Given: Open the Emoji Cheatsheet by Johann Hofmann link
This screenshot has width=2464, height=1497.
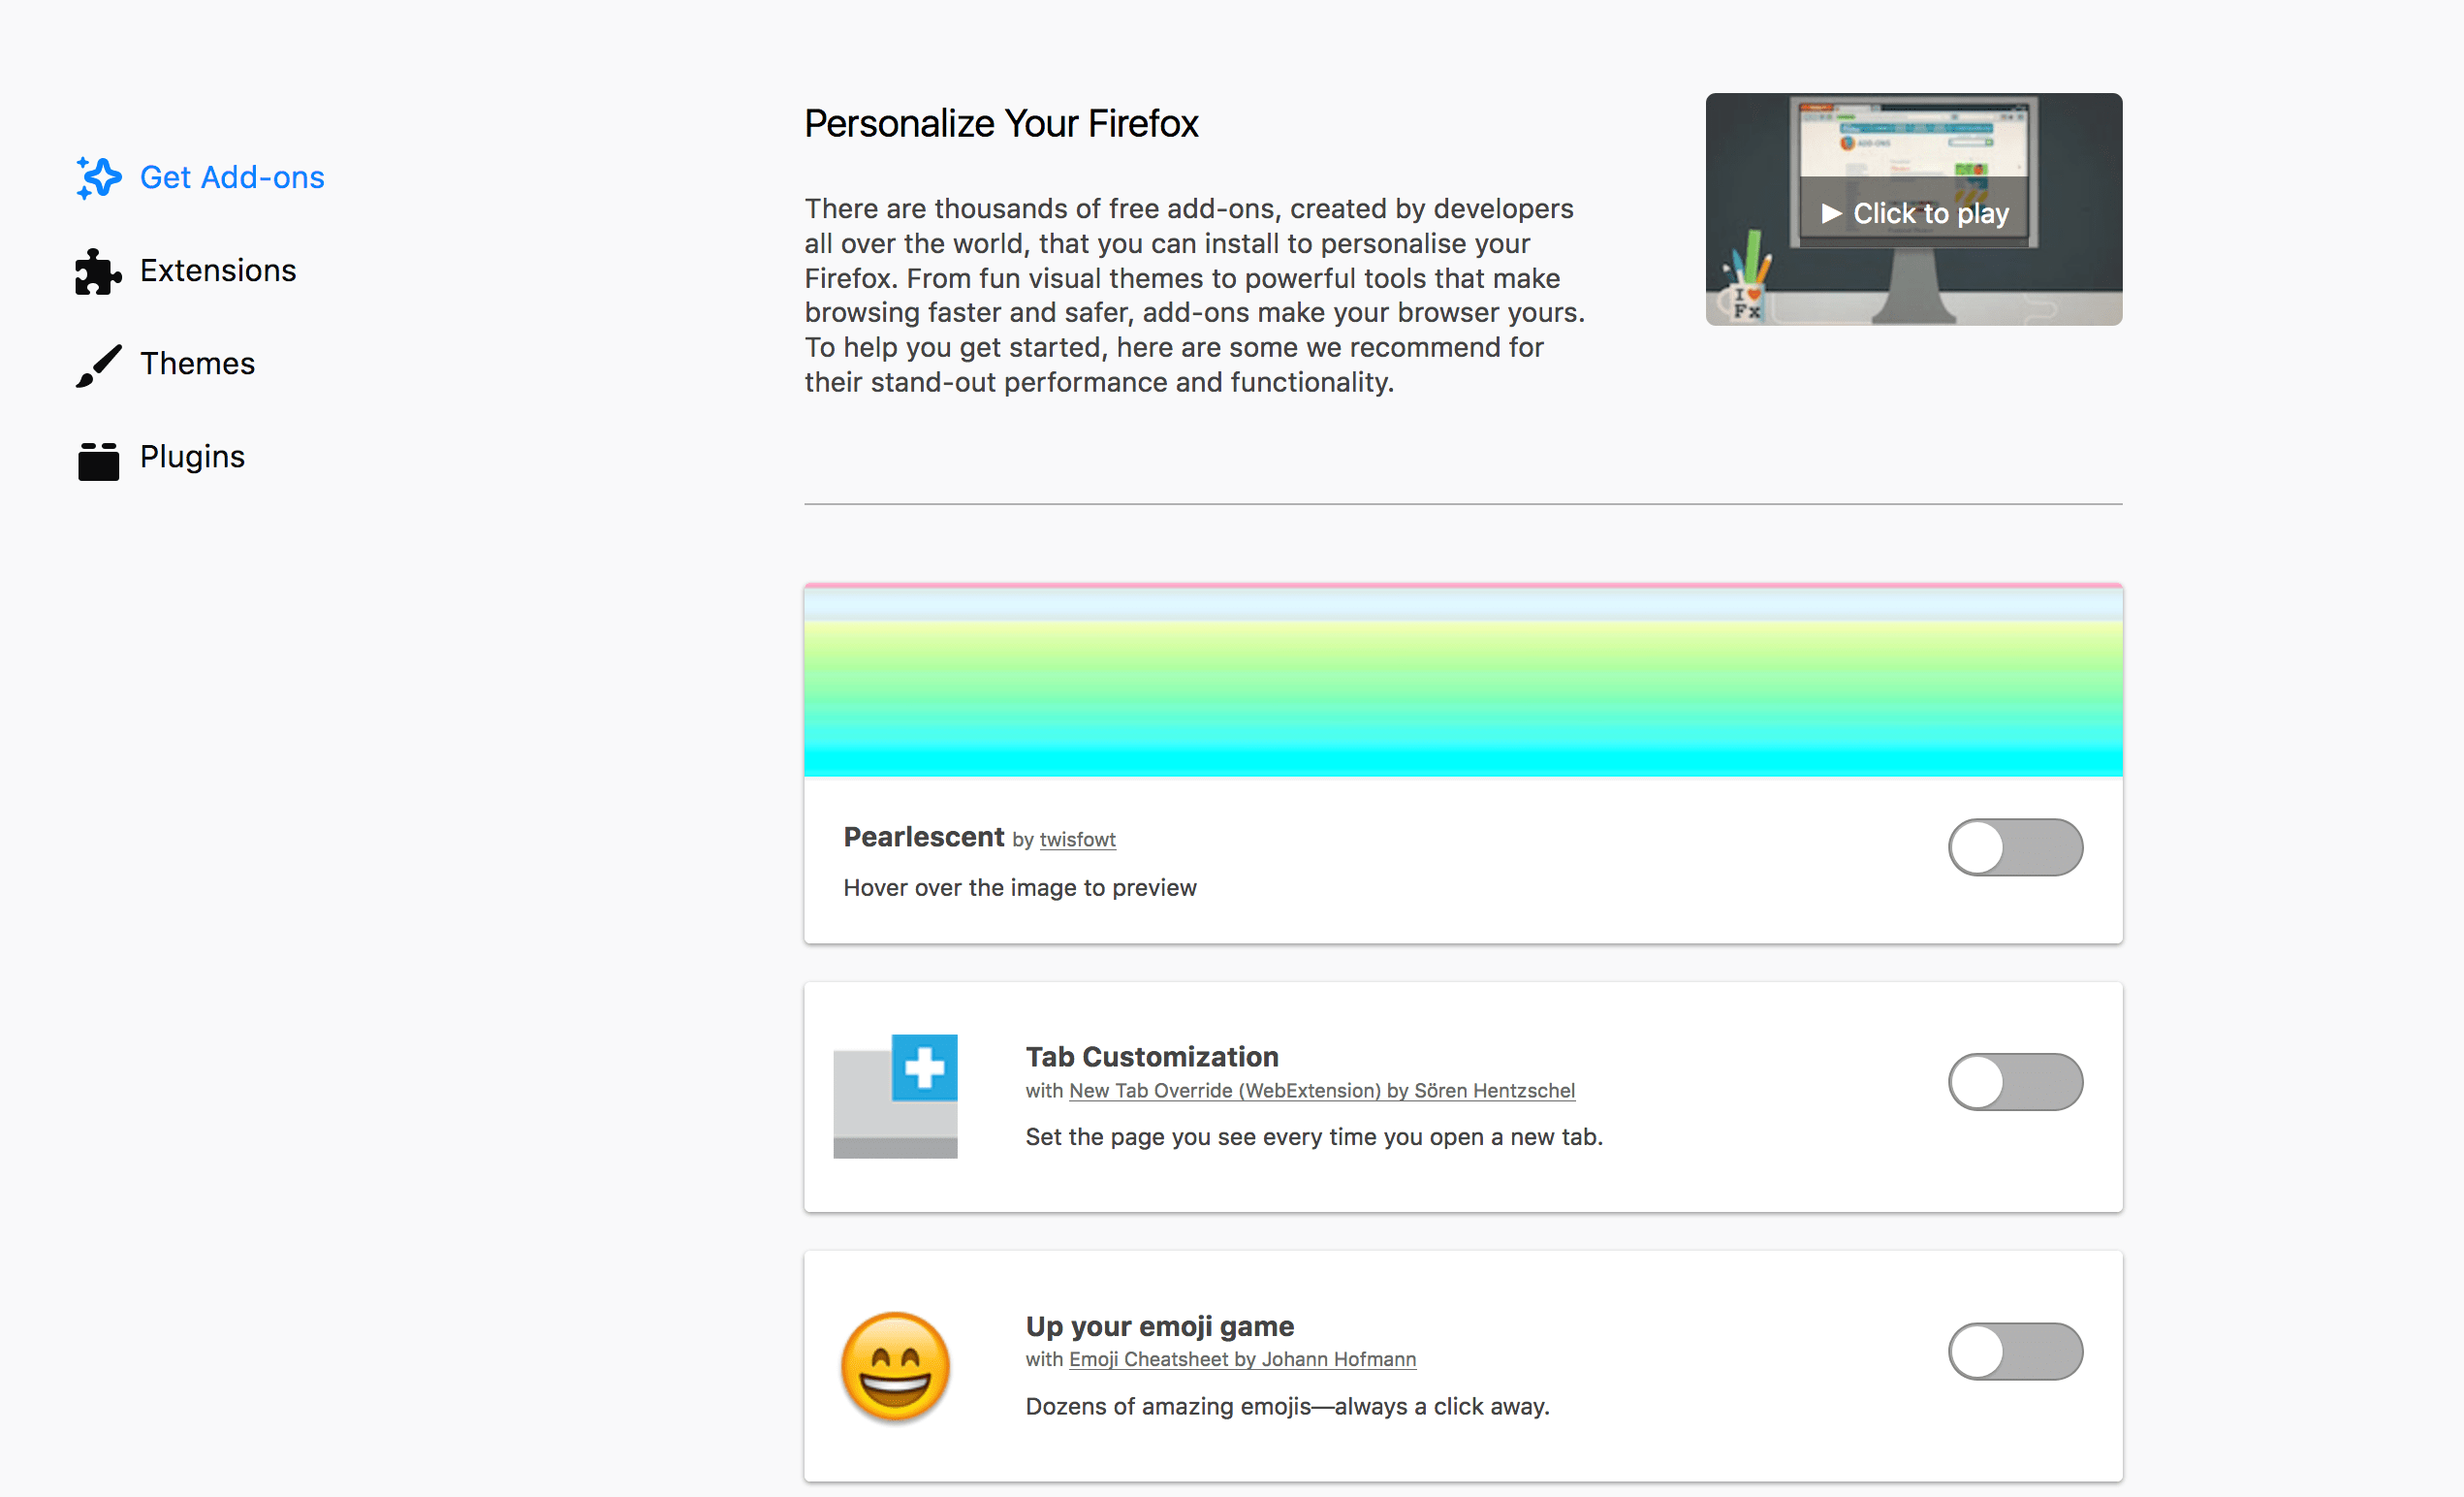Looking at the screenshot, I should pyautogui.click(x=1242, y=1360).
